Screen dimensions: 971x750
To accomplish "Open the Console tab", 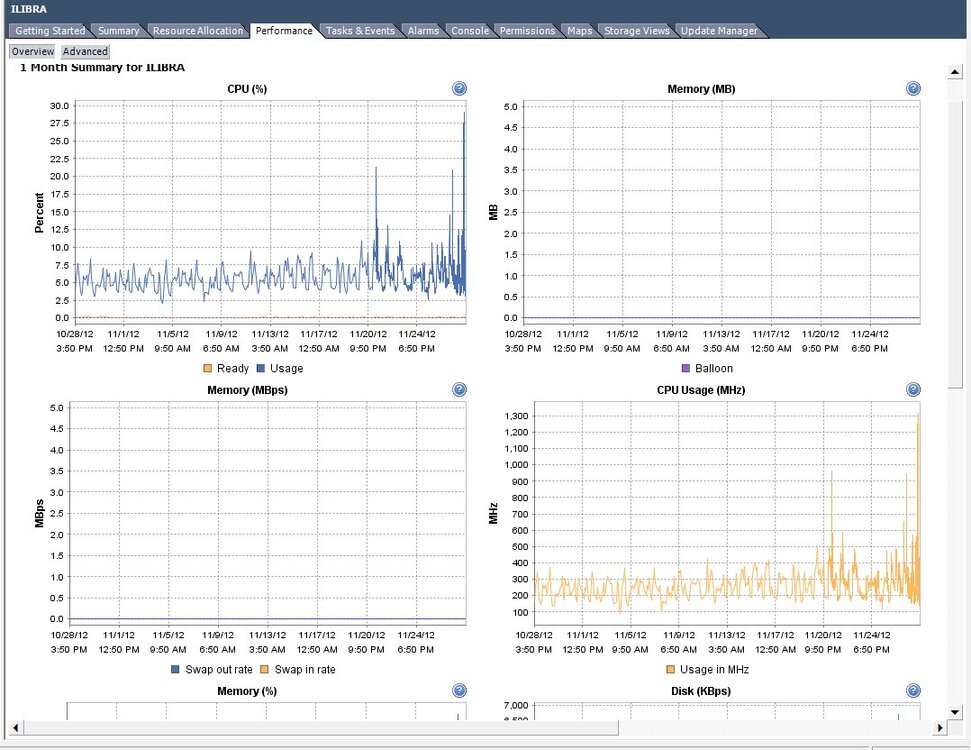I will tap(470, 30).
